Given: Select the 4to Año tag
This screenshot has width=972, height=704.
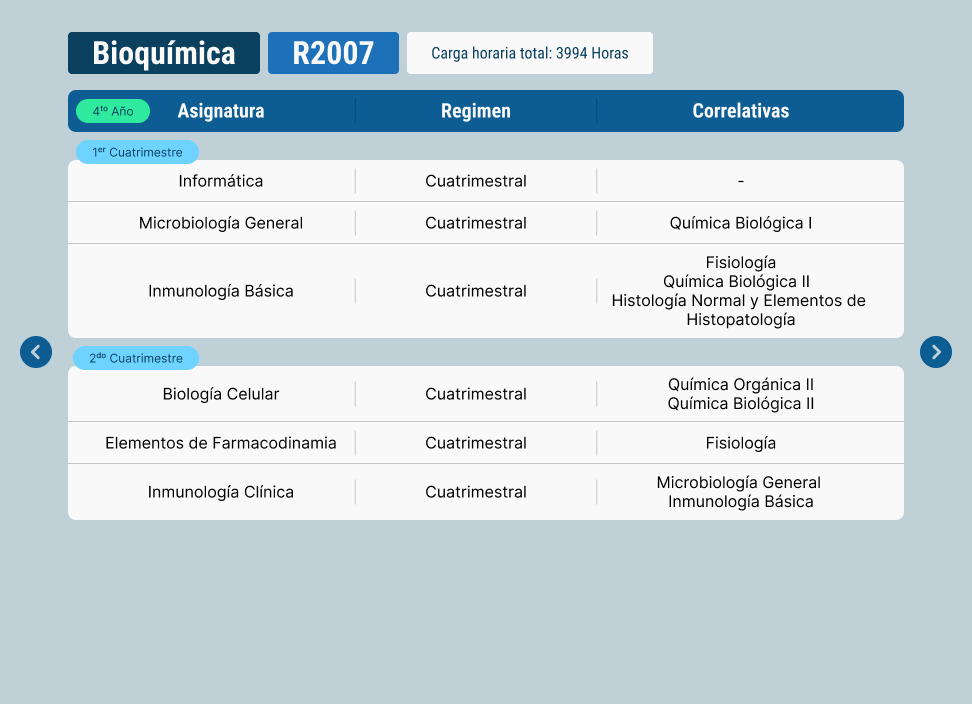Looking at the screenshot, I should click(x=113, y=111).
